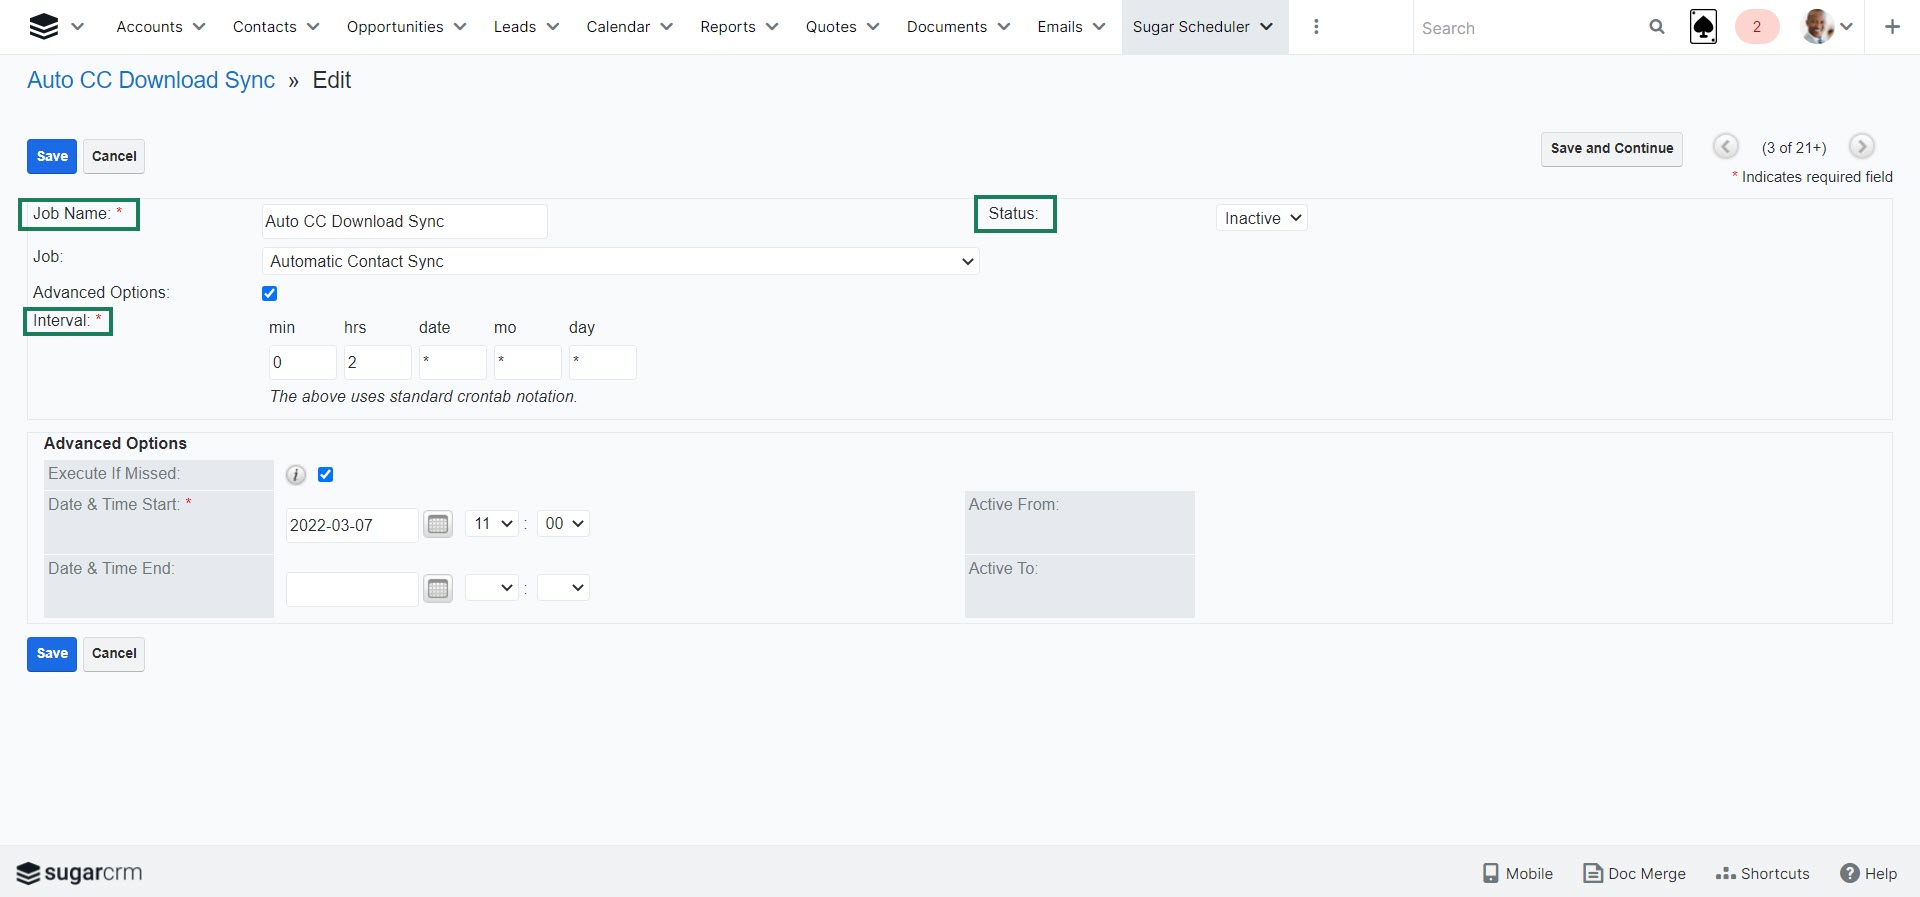Open calendar picker for Date & Time End
The width and height of the screenshot is (1920, 897).
point(438,588)
